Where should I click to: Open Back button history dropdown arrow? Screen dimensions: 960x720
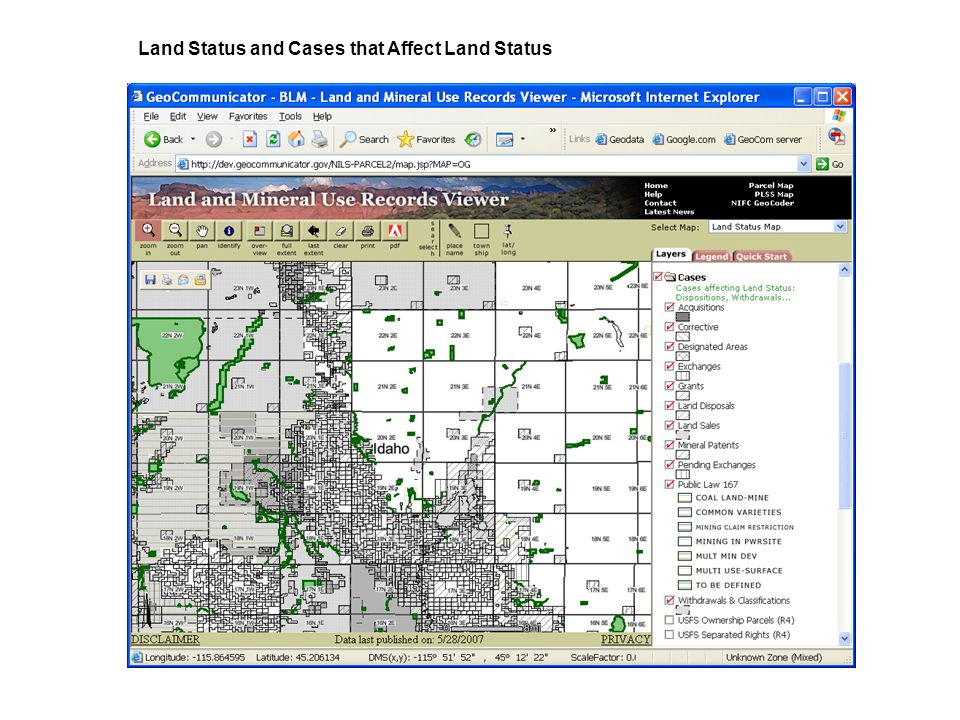pyautogui.click(x=193, y=140)
